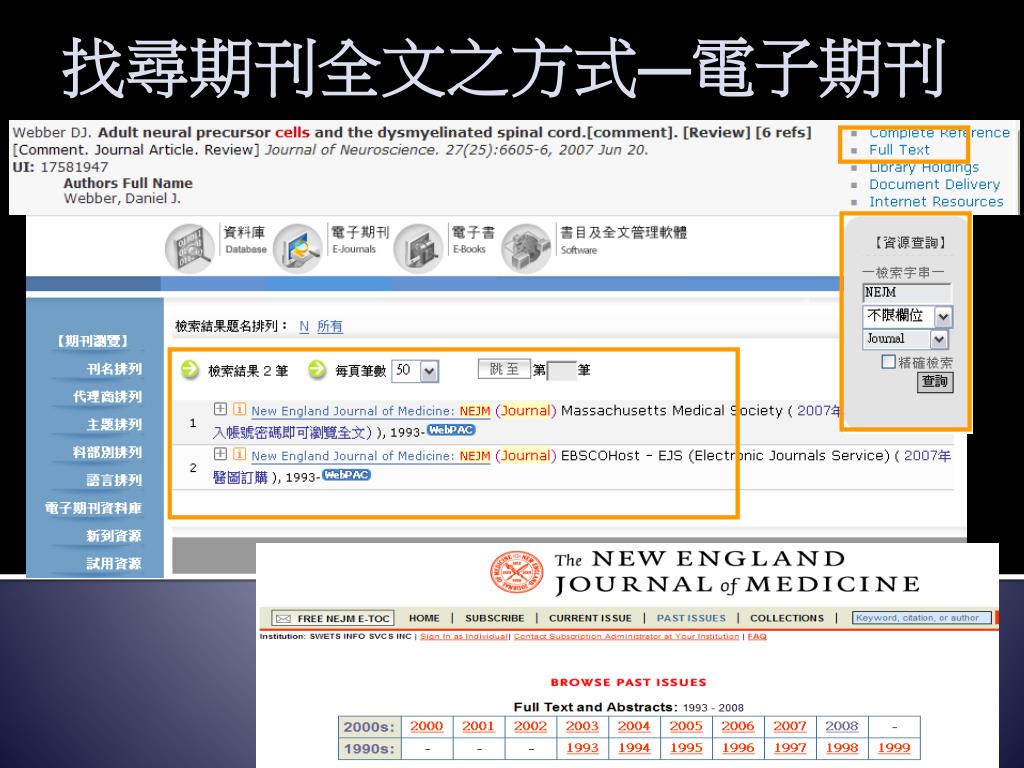Open the 書目及全文管理軟體 Software icon
The width and height of the screenshot is (1024, 768).
point(526,248)
